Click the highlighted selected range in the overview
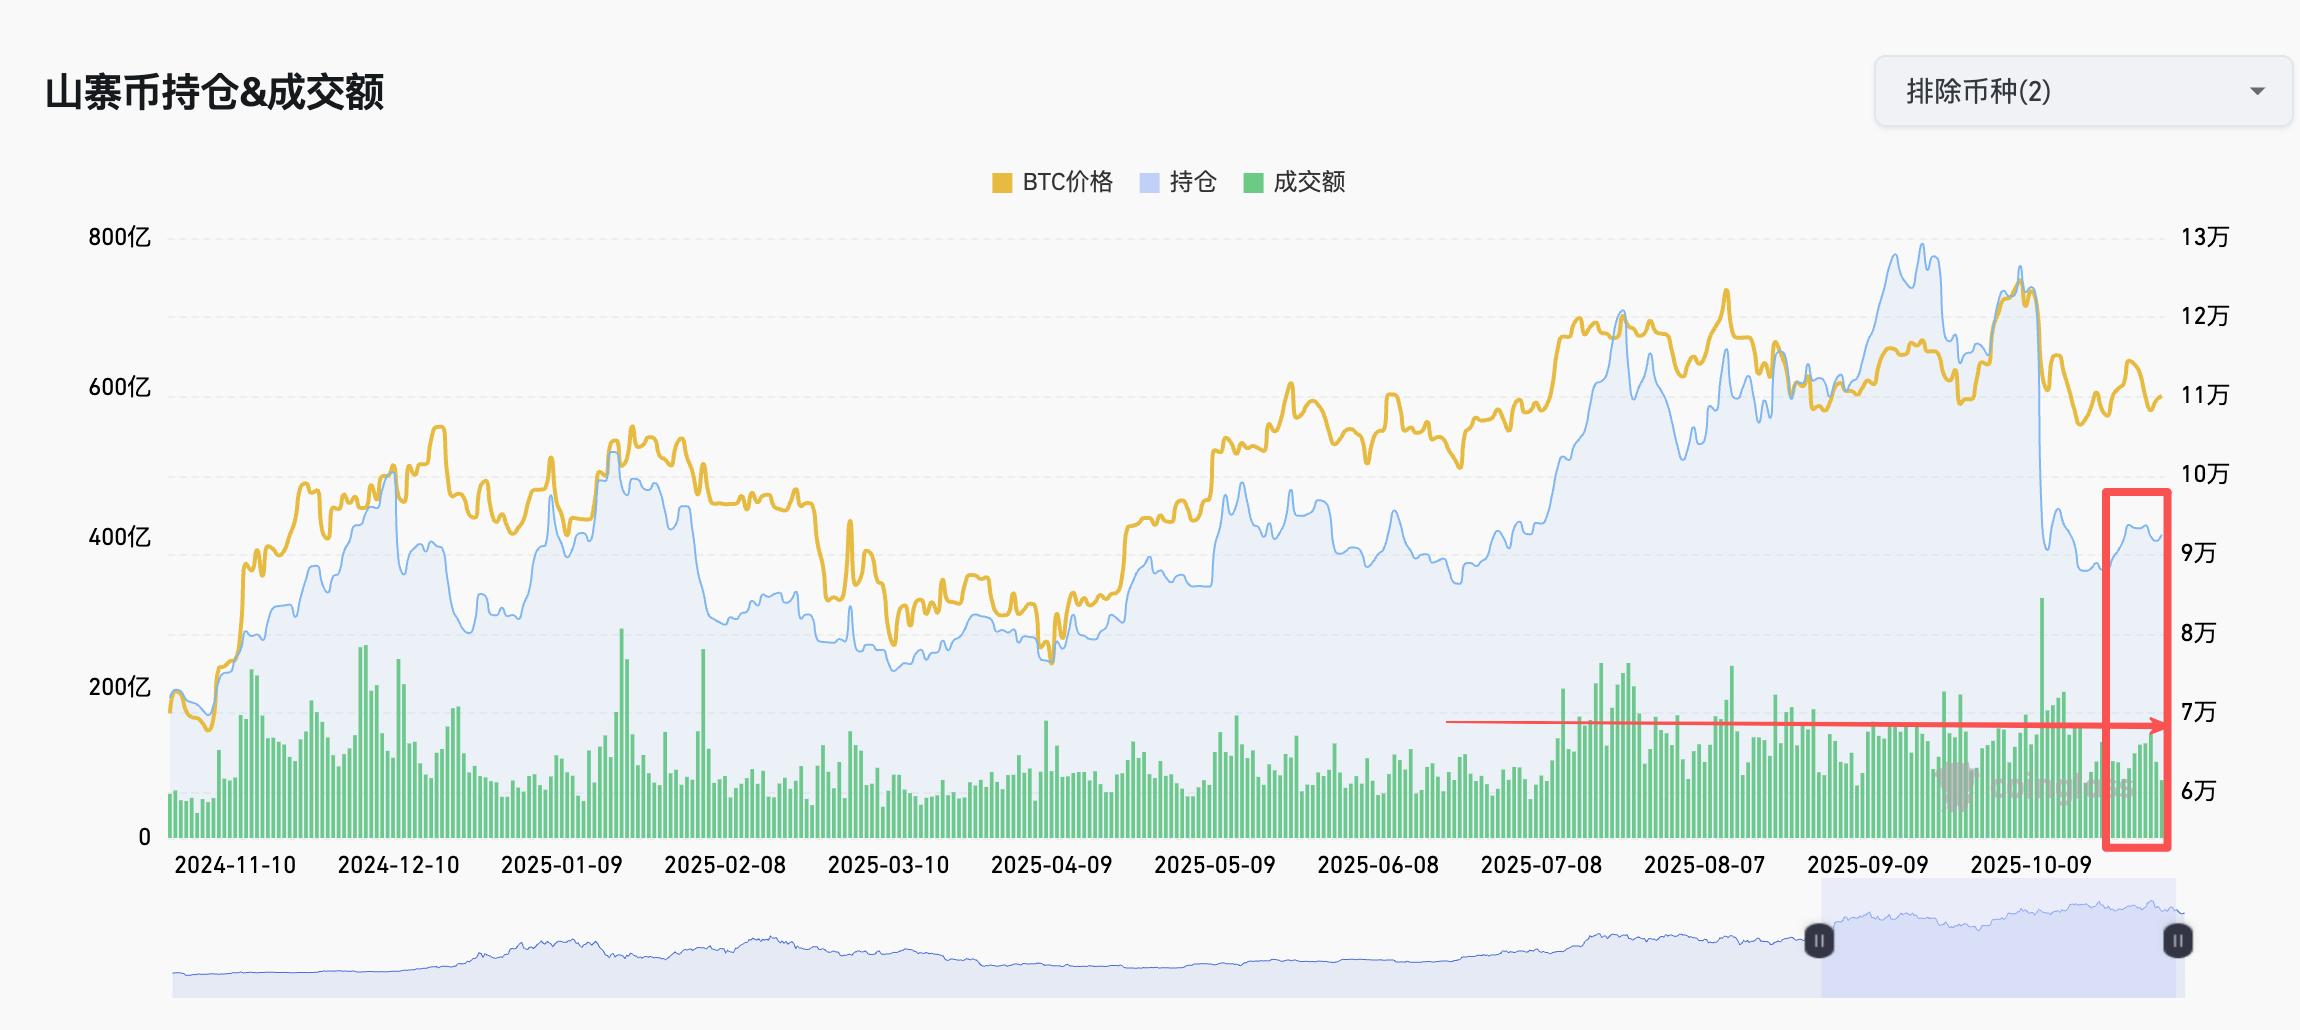 point(1998,950)
